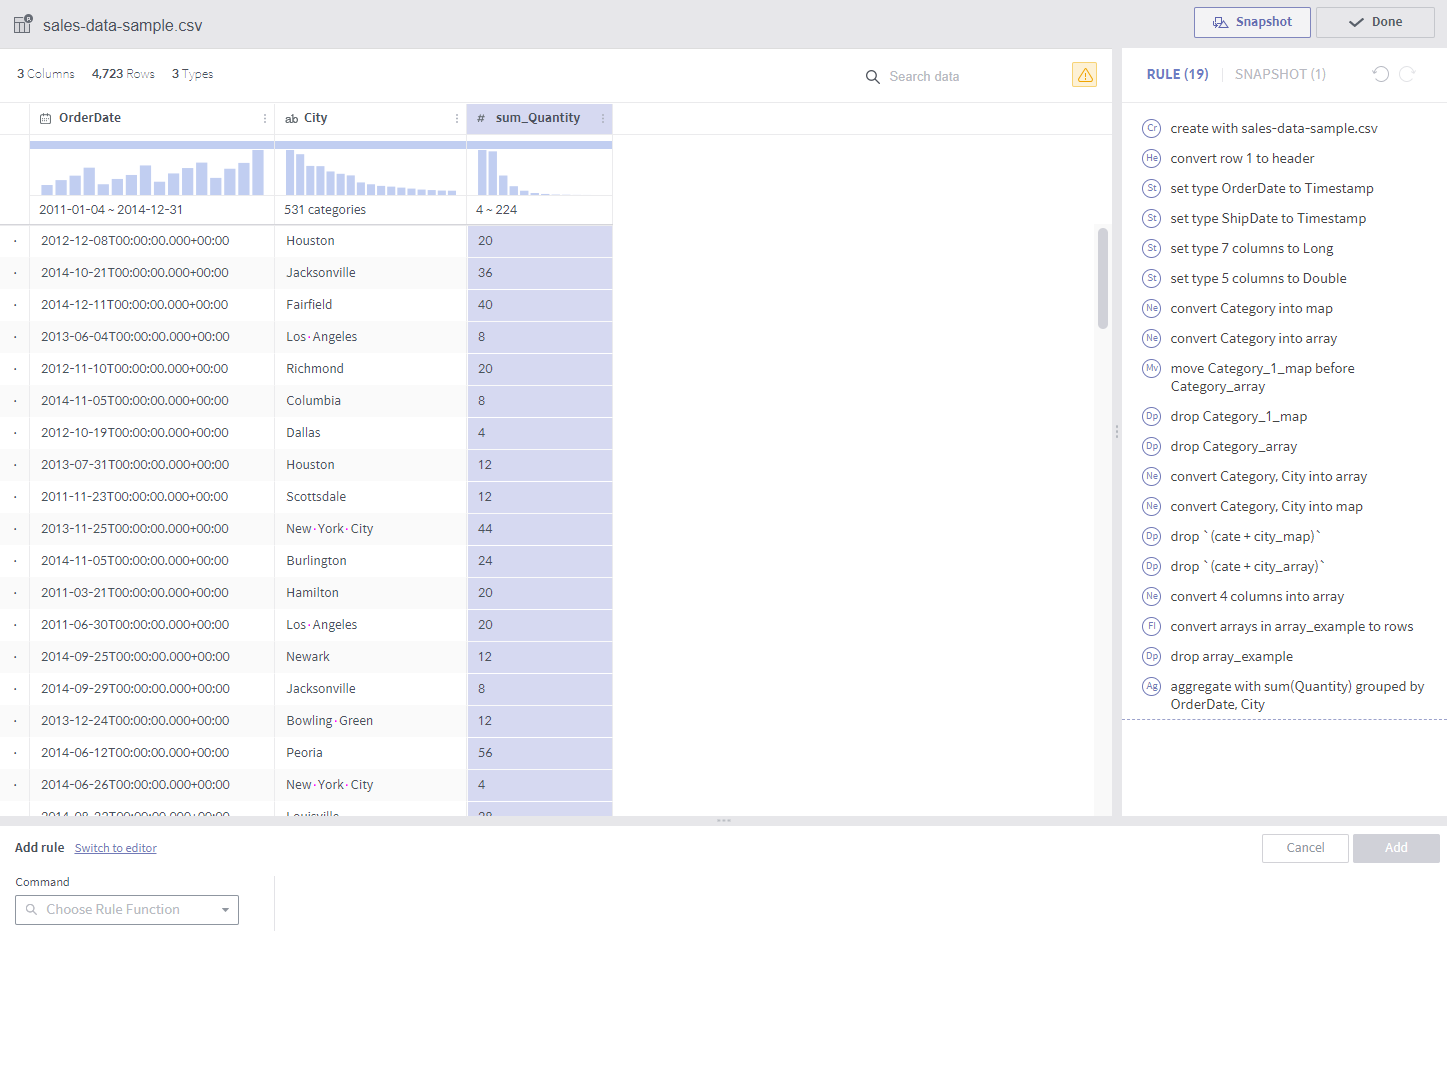Click the date cell 2014-06-12T00:00:00.000+00:00
This screenshot has width=1447, height=1079.
(152, 753)
